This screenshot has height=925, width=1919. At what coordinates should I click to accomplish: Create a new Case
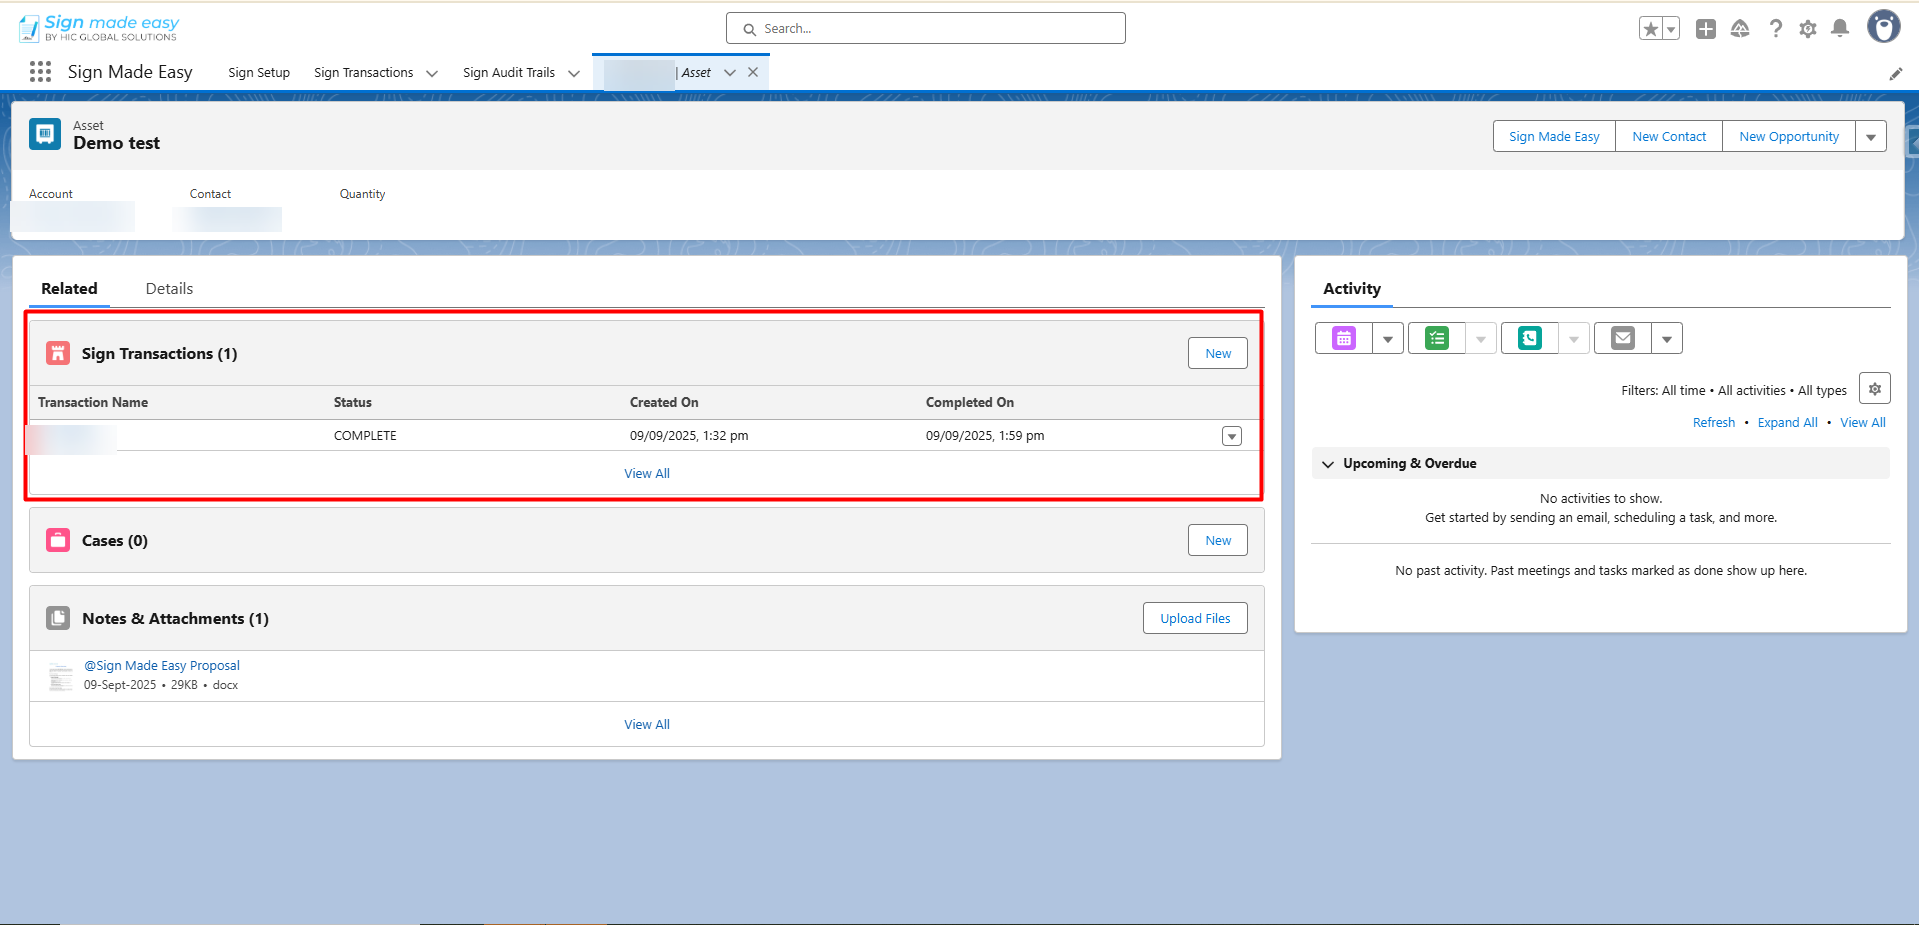click(1218, 540)
